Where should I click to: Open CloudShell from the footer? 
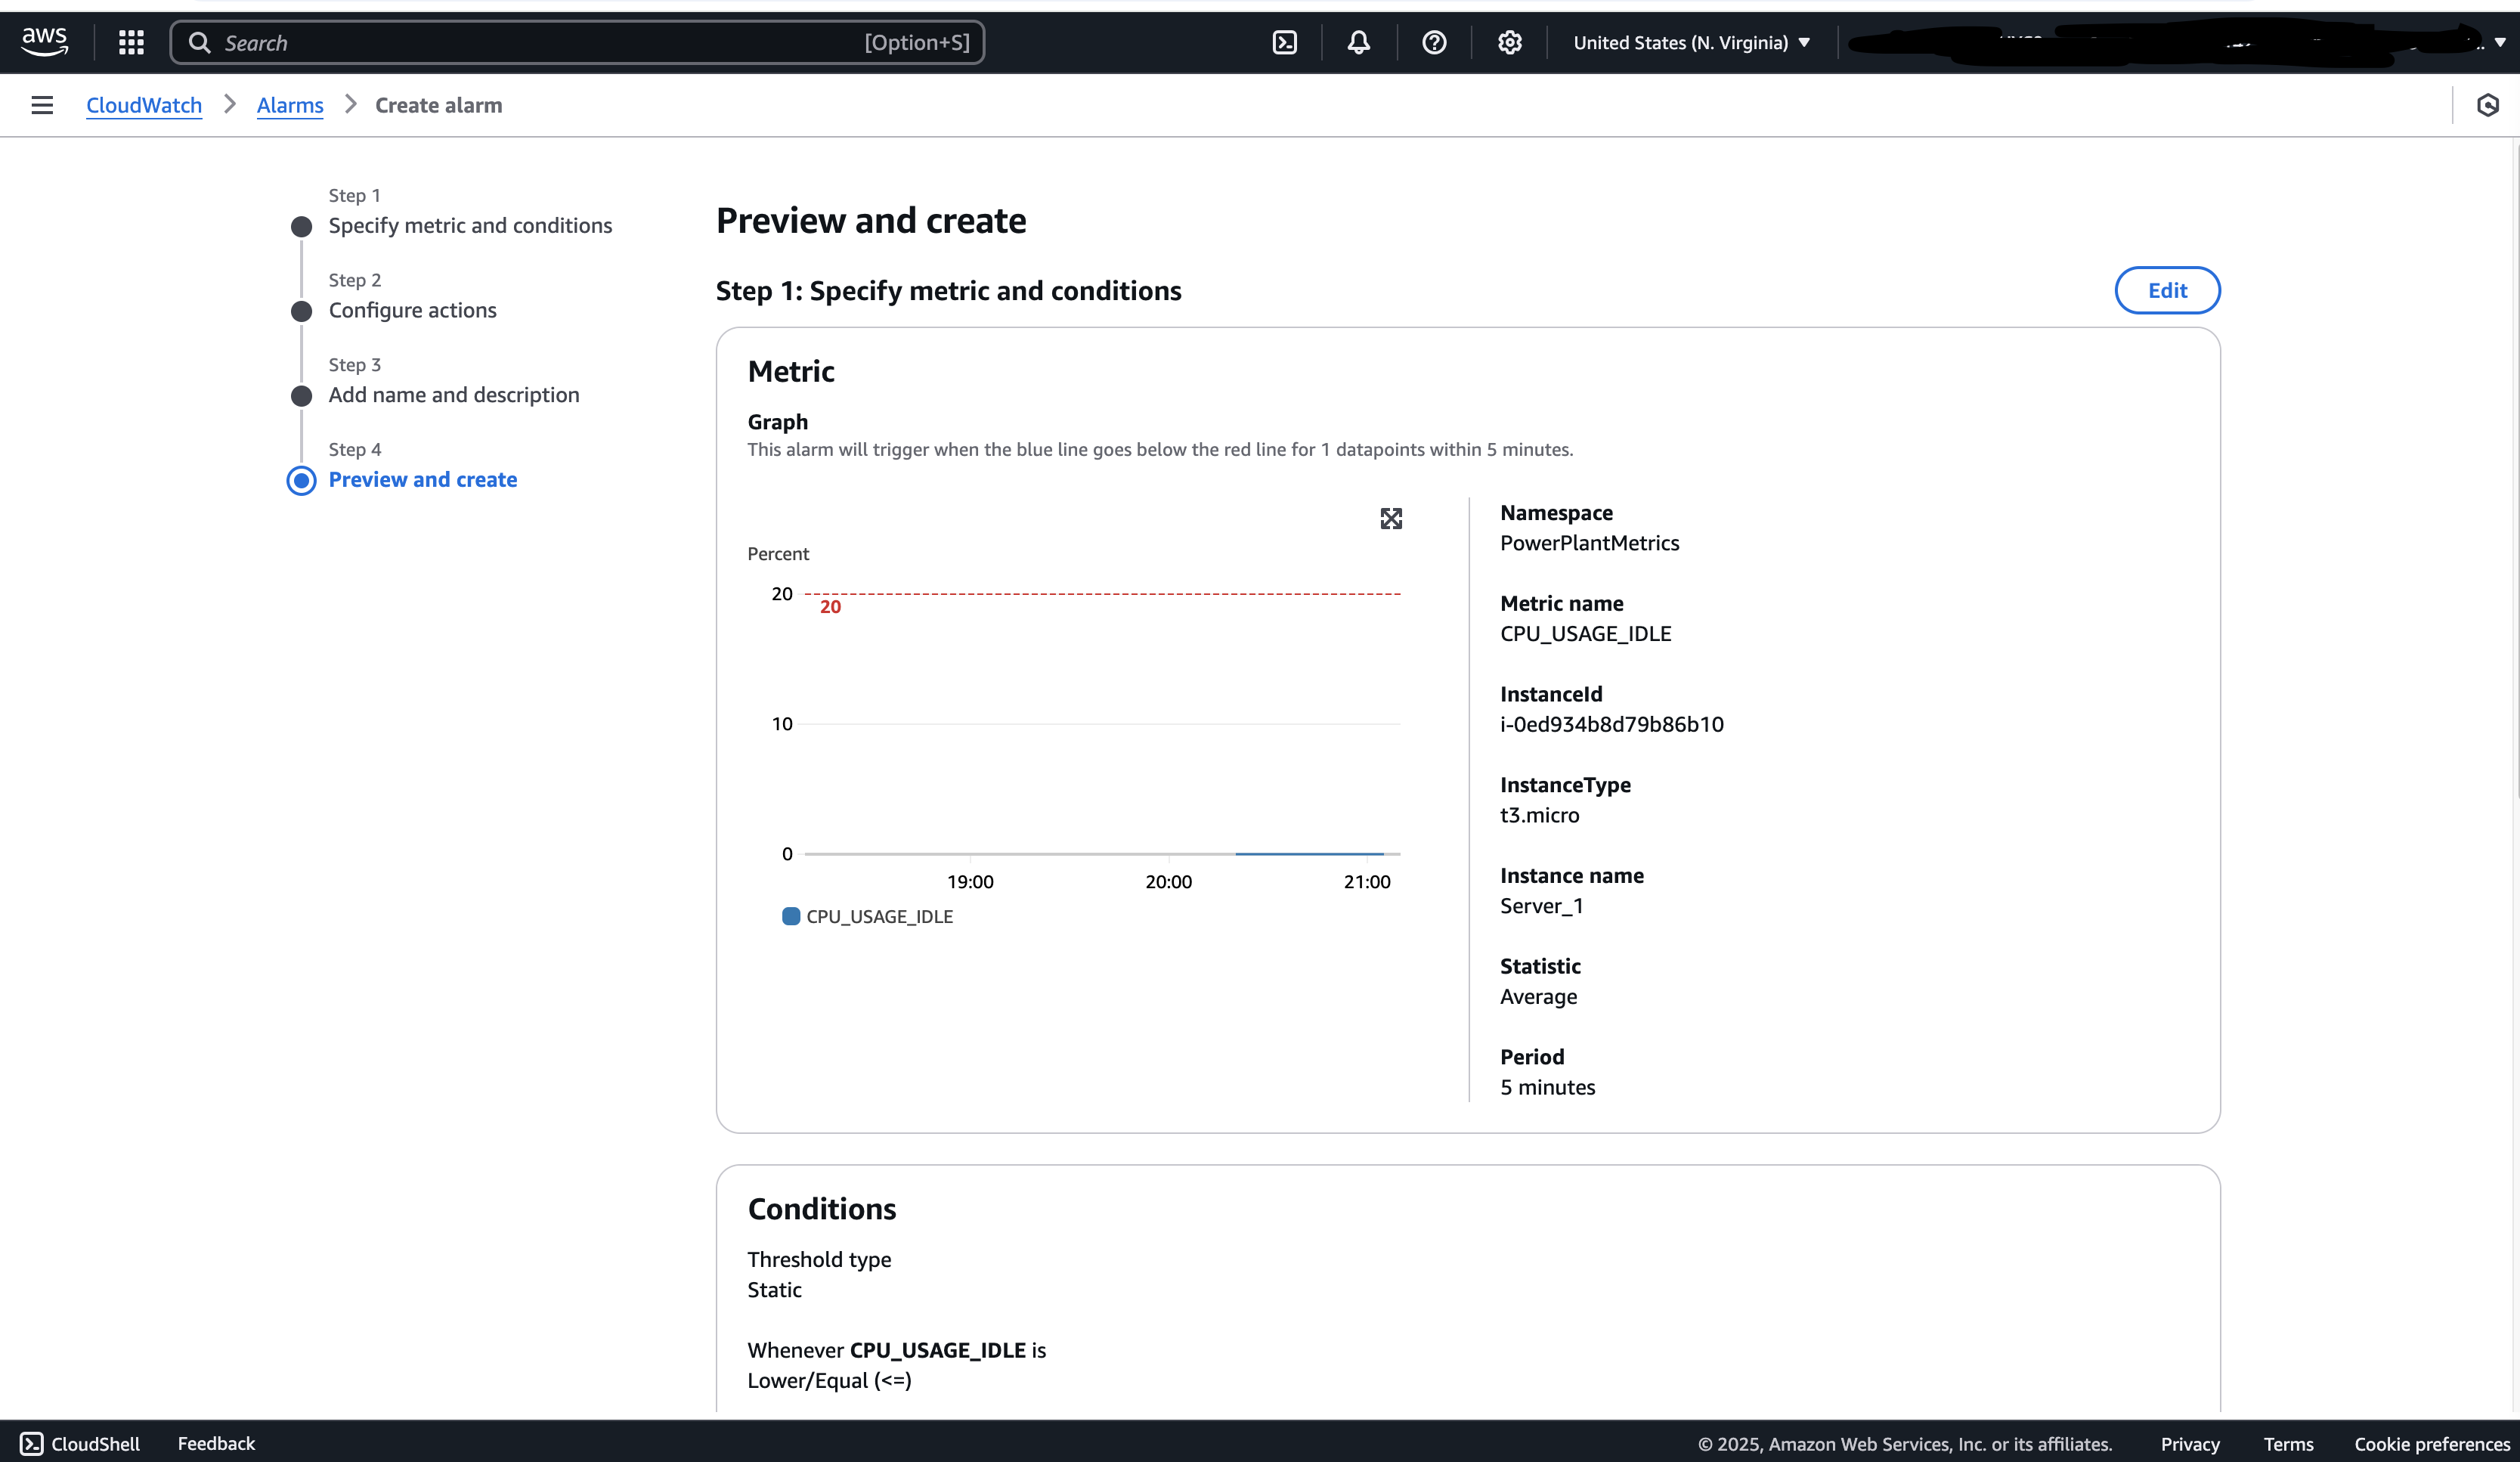tap(80, 1444)
